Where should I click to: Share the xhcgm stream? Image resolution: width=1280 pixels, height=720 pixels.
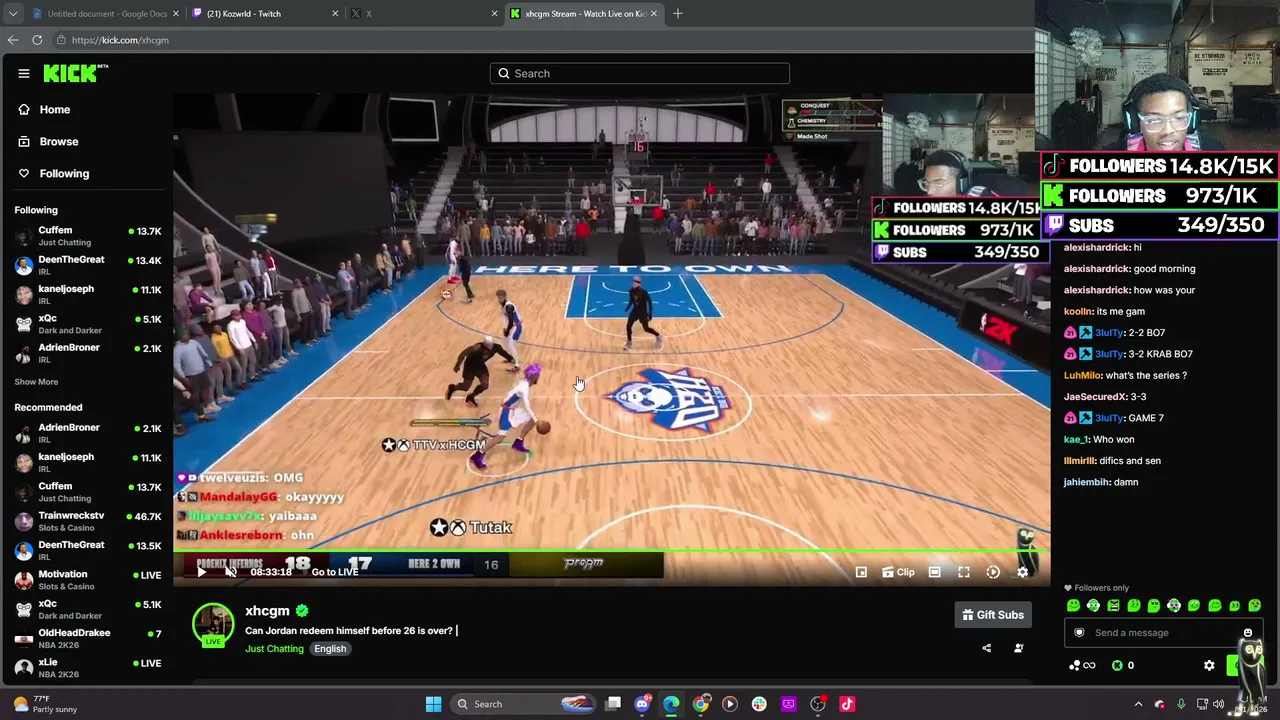pyautogui.click(x=986, y=648)
